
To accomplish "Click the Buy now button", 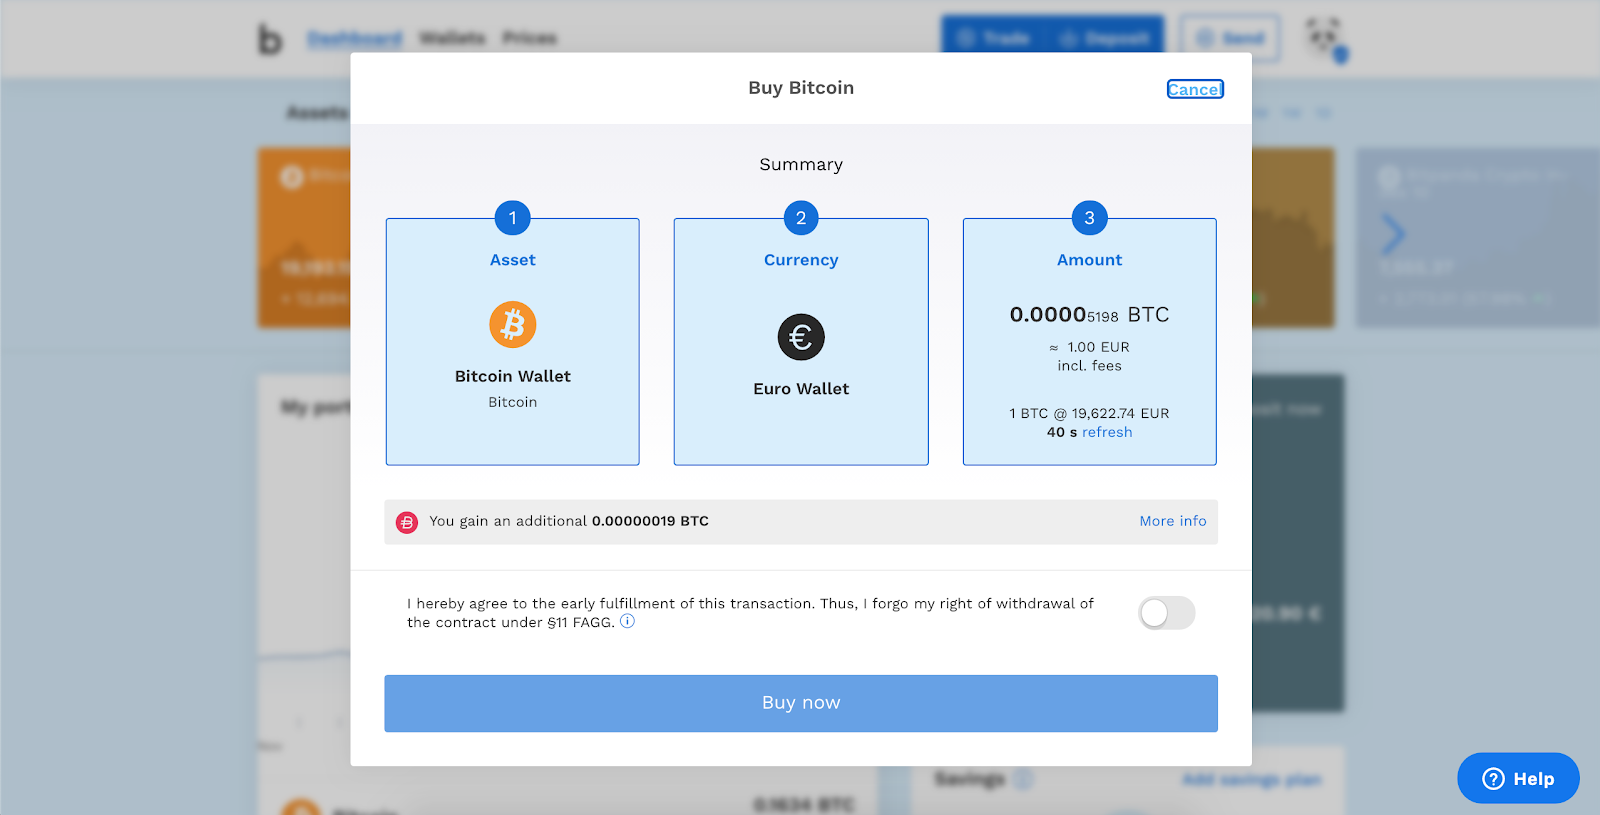I will (801, 703).
